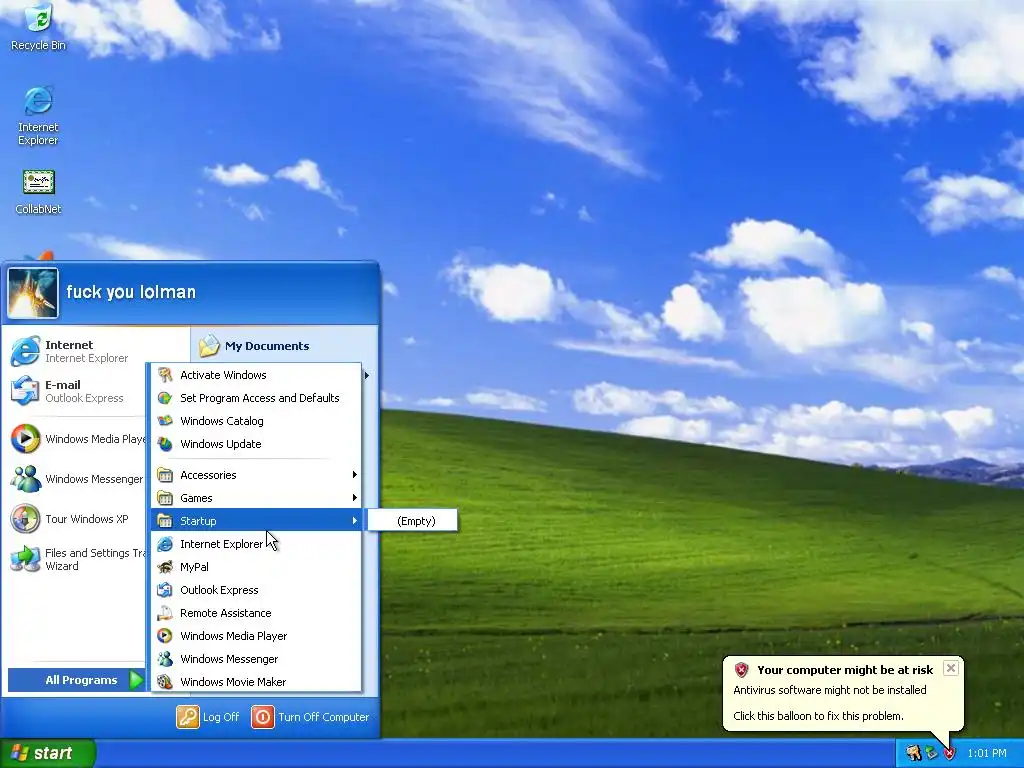Screen dimensions: 1024x768
Task: Open Outlook Express E-mail pinned item
Action: (75, 391)
